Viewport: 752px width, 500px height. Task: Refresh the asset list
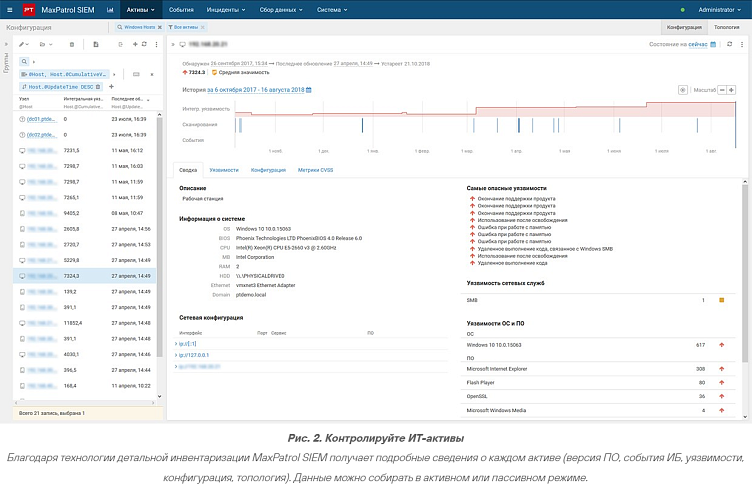click(x=144, y=44)
